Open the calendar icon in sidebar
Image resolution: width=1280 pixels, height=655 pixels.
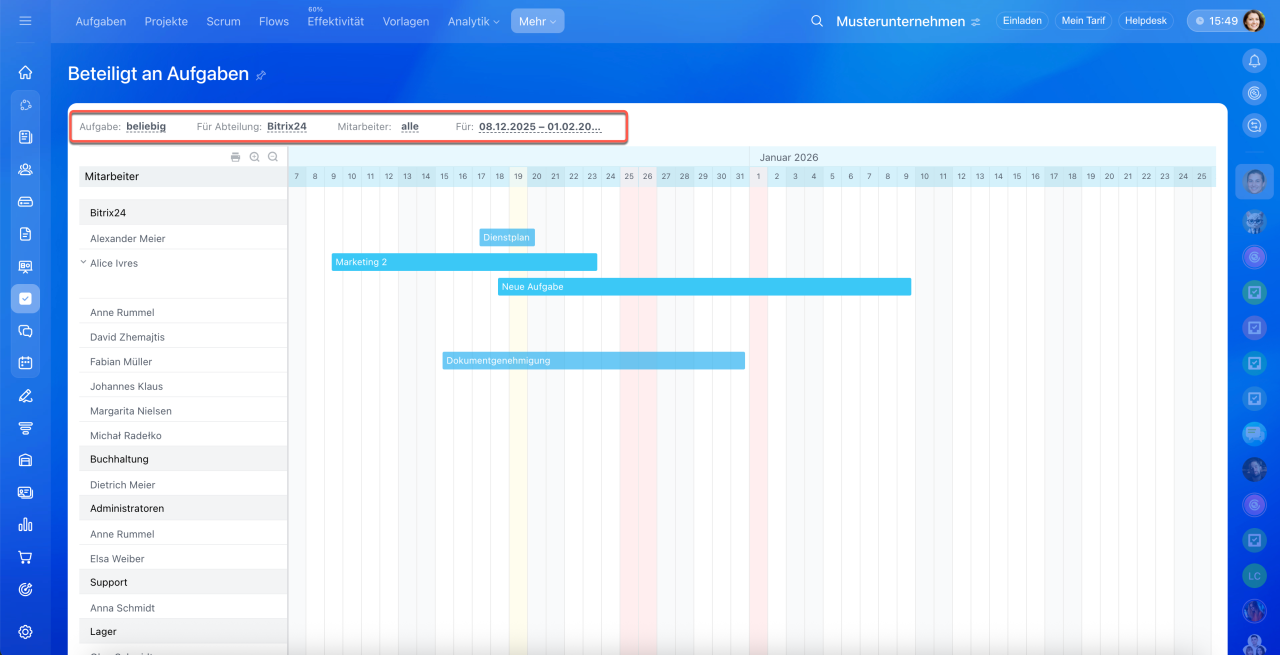pyautogui.click(x=25, y=363)
